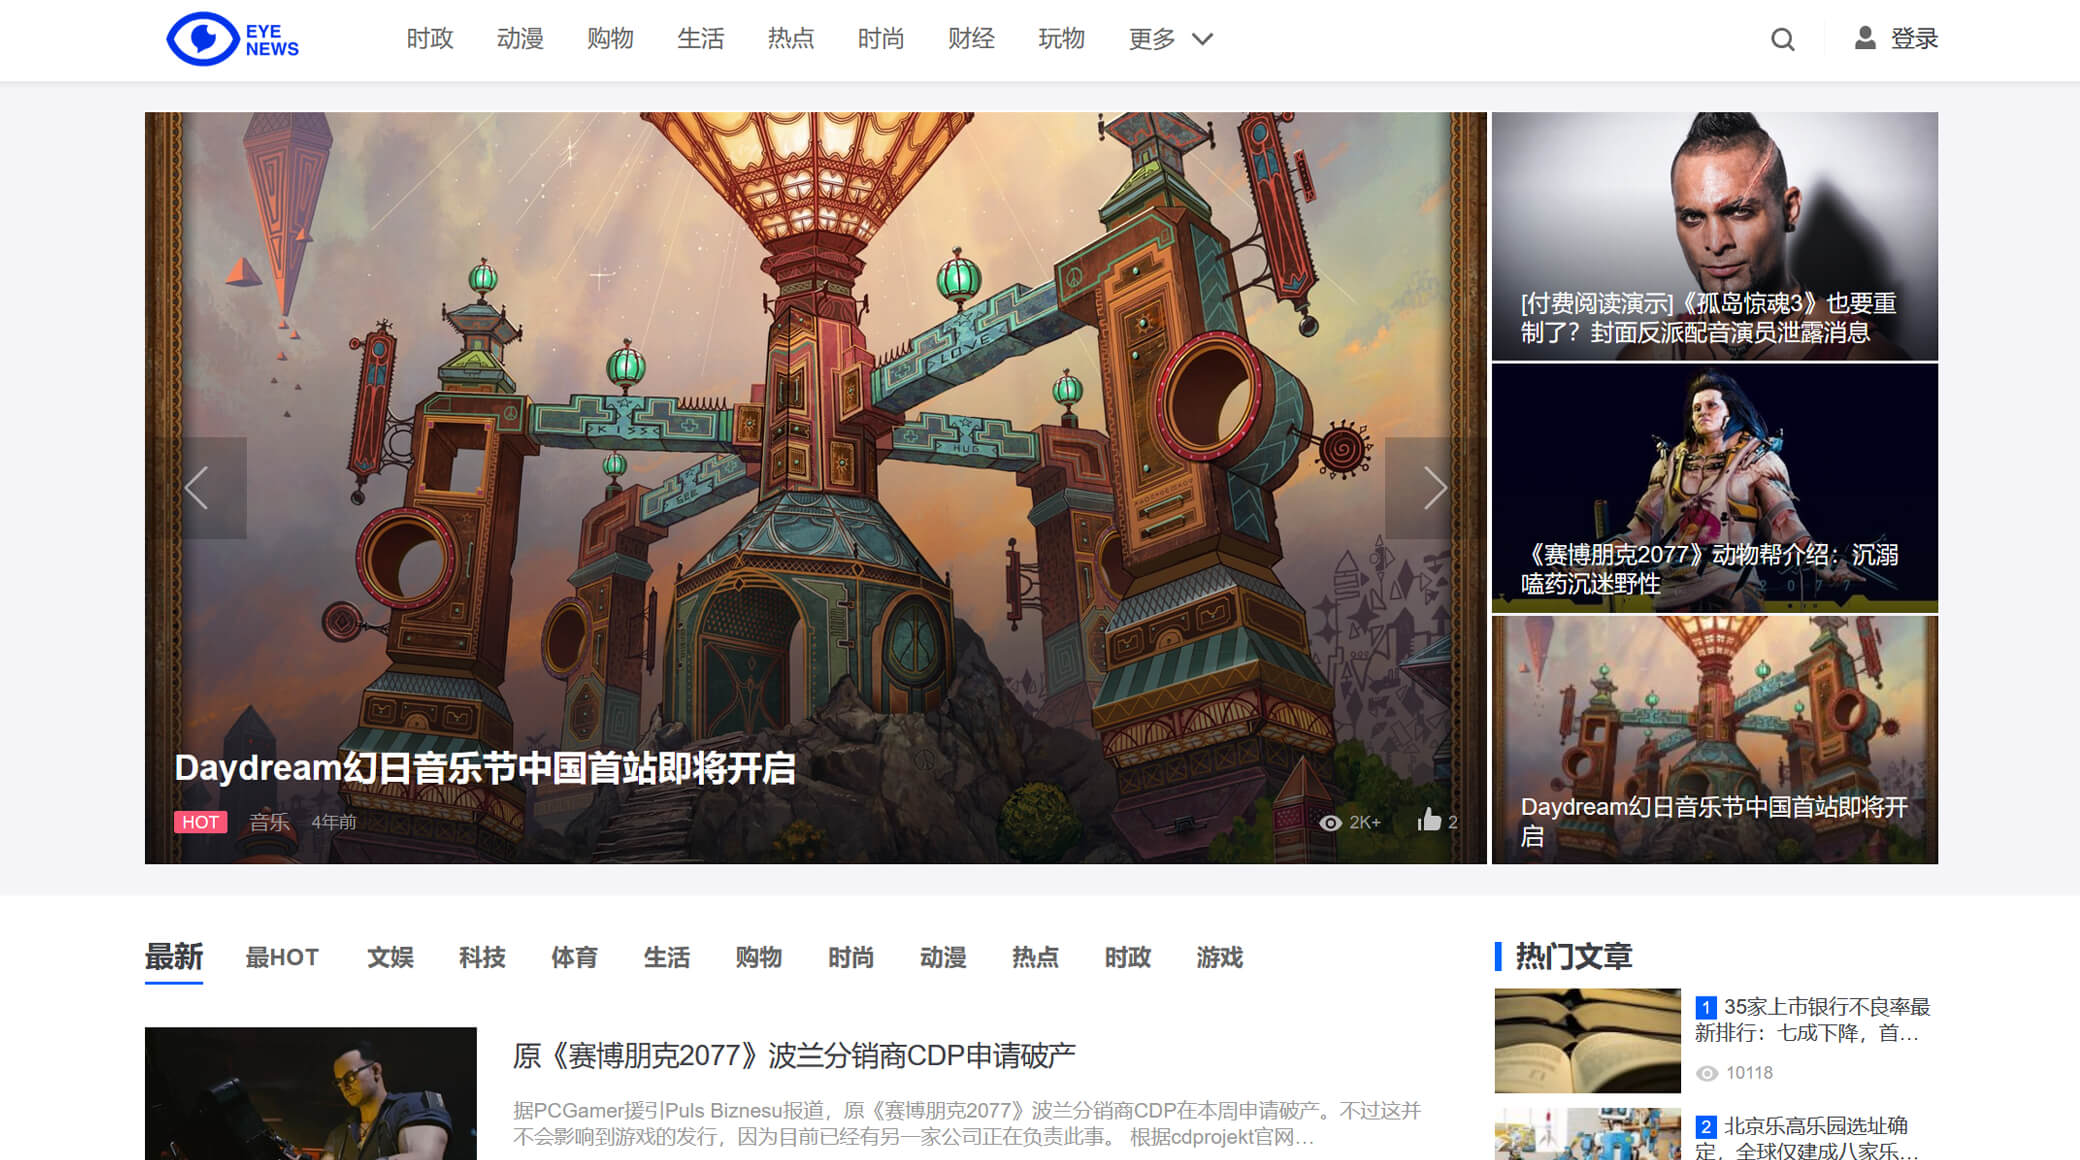
Task: Open the 玩物 top navigation item
Action: (1061, 39)
